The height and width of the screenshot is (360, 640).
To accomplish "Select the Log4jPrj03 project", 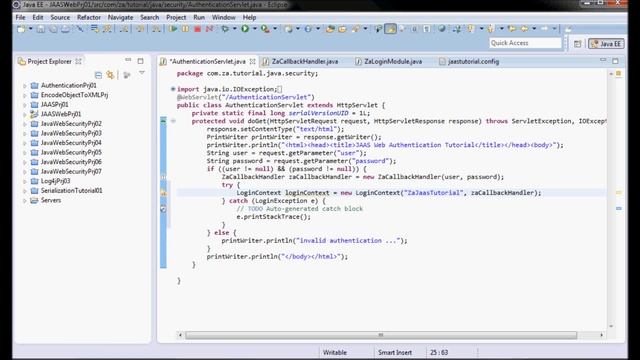I will point(56,181).
